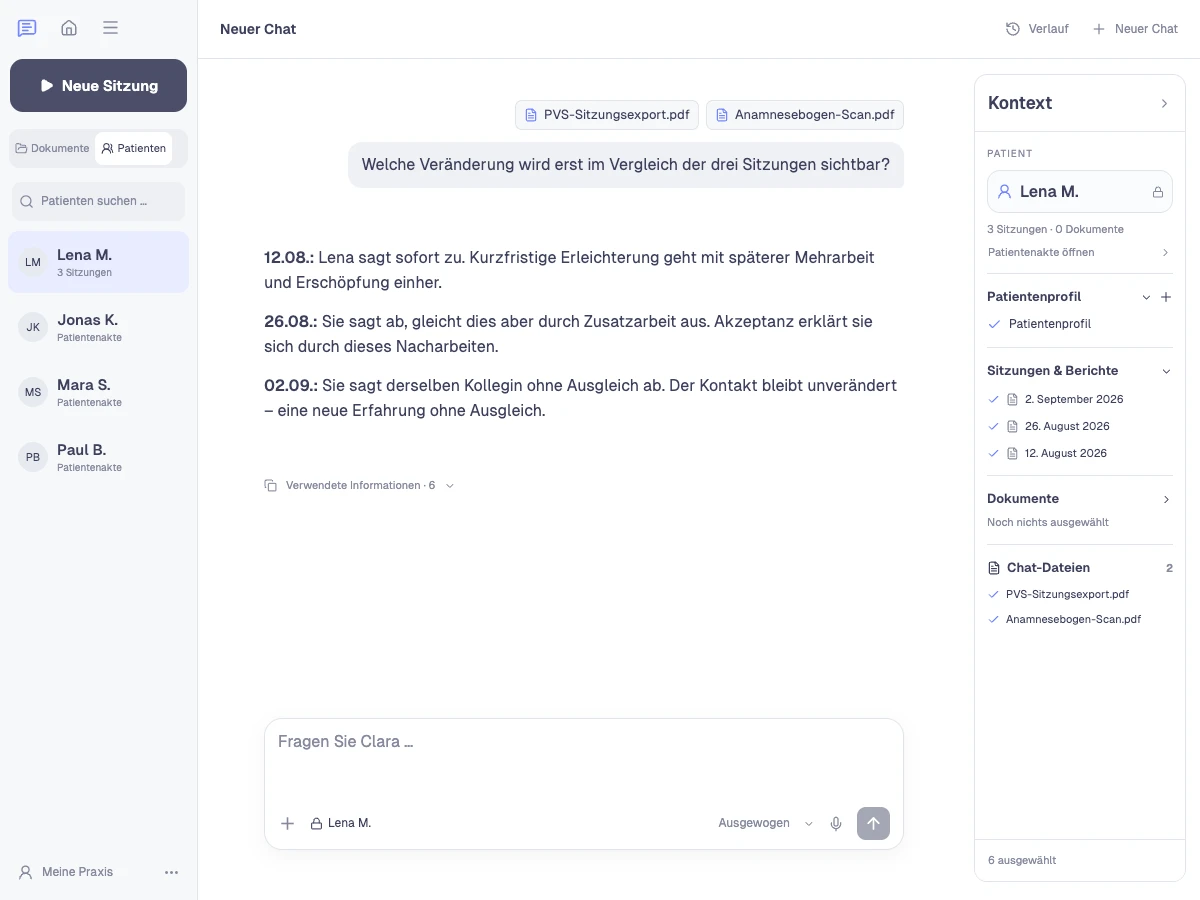Click the microphone icon
The width and height of the screenshot is (1200, 900).
836,823
